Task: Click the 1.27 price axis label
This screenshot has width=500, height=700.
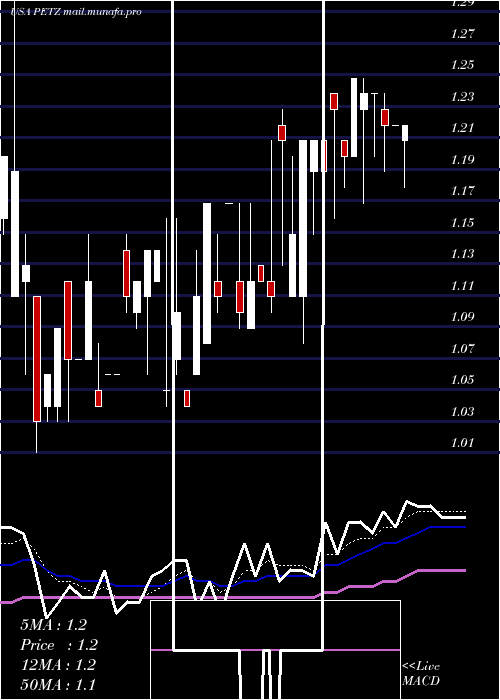Action: click(462, 33)
